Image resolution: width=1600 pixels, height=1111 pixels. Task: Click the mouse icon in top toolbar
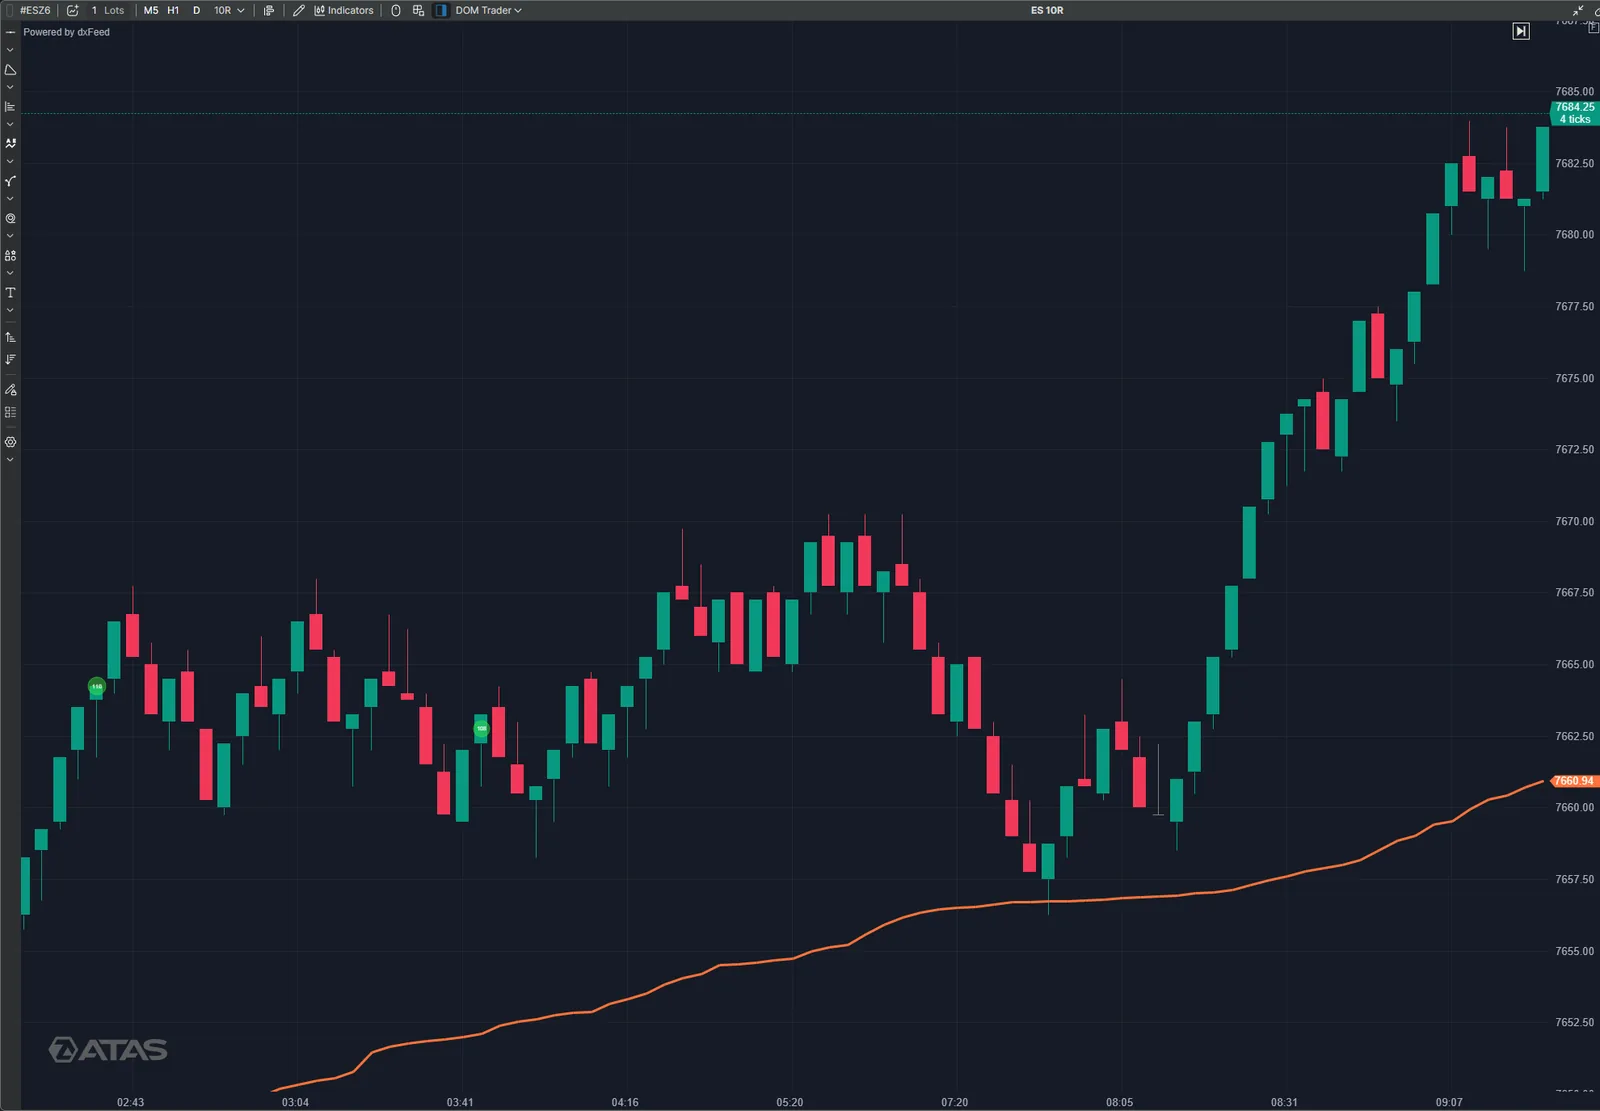(x=396, y=10)
